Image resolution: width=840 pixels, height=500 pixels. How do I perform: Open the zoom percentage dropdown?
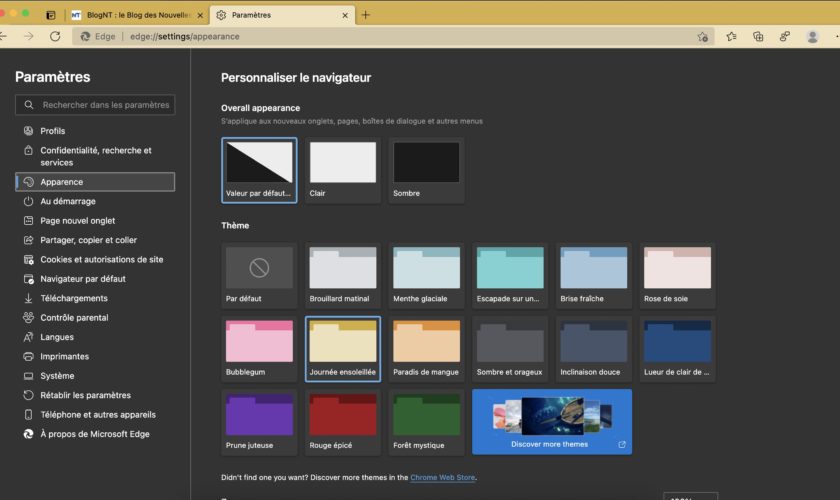(690, 496)
